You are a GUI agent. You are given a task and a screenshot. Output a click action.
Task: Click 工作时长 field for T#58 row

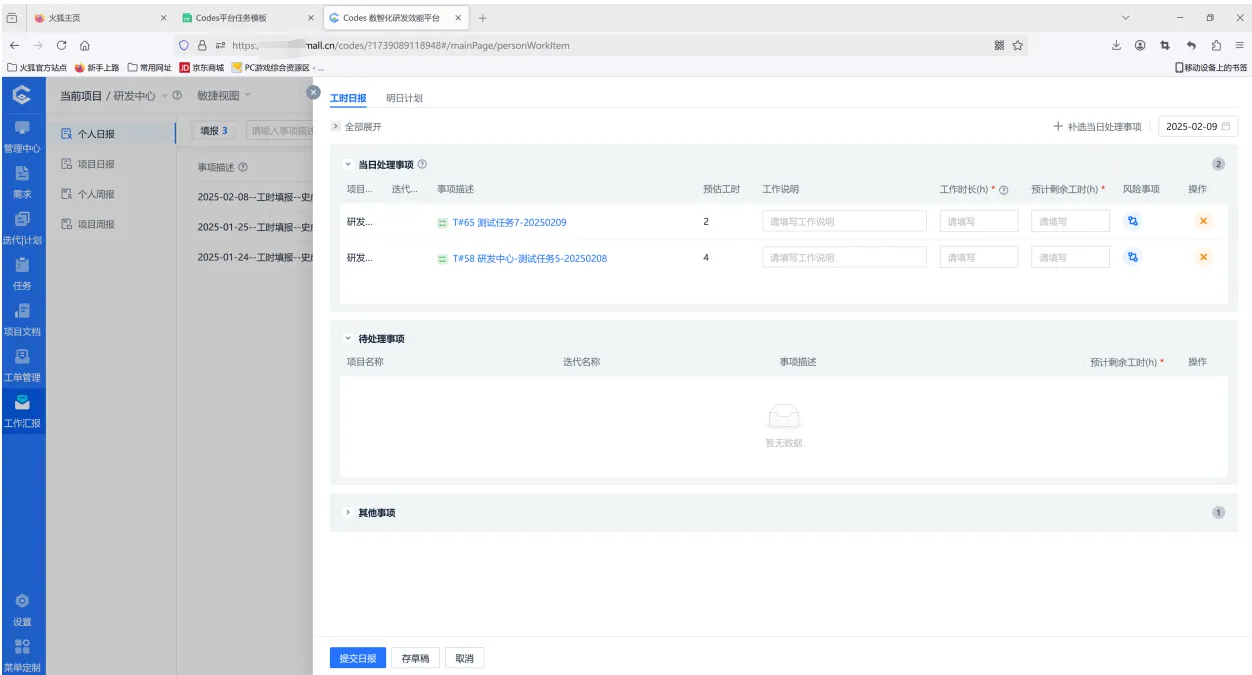click(979, 257)
